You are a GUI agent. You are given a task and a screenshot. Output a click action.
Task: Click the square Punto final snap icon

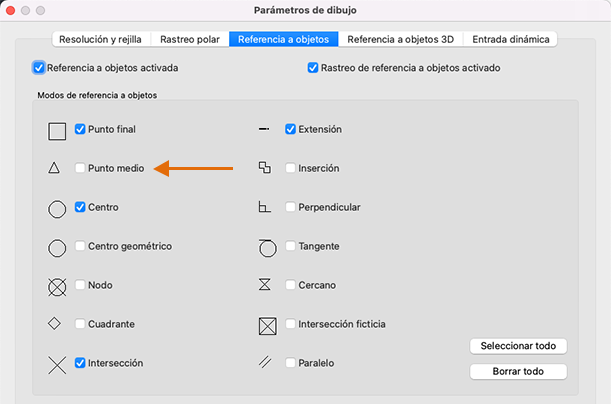point(57,130)
